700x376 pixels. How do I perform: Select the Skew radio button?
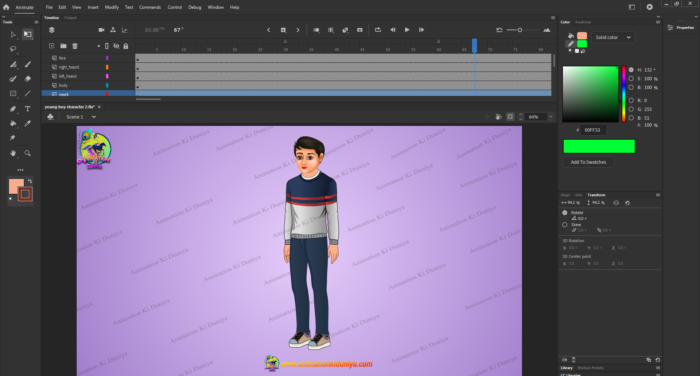[565, 225]
